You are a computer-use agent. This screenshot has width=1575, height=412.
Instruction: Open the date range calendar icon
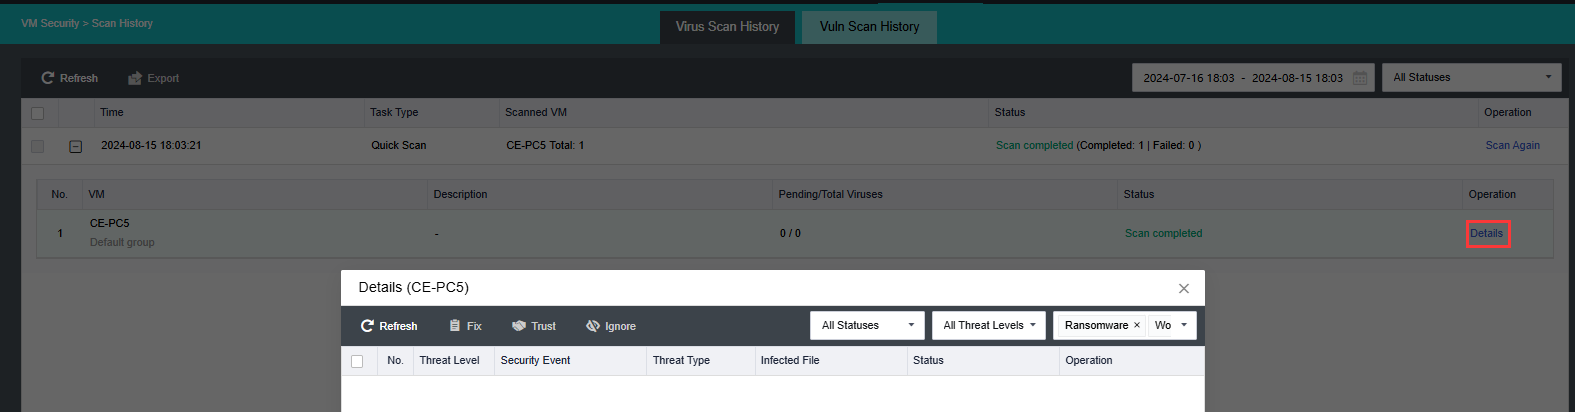[1360, 78]
